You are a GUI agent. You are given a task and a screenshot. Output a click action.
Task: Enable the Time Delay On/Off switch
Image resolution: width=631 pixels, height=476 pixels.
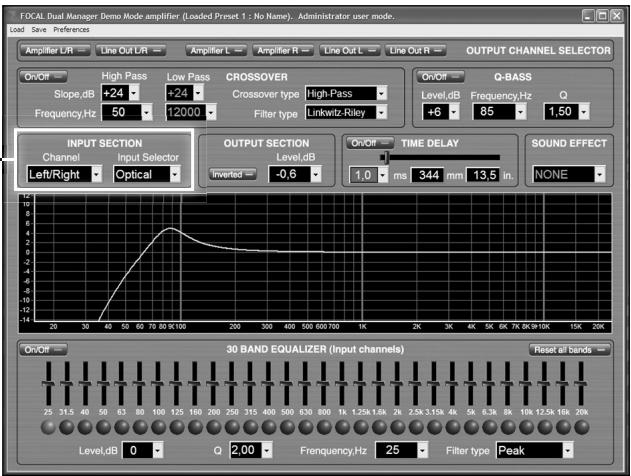(x=370, y=143)
